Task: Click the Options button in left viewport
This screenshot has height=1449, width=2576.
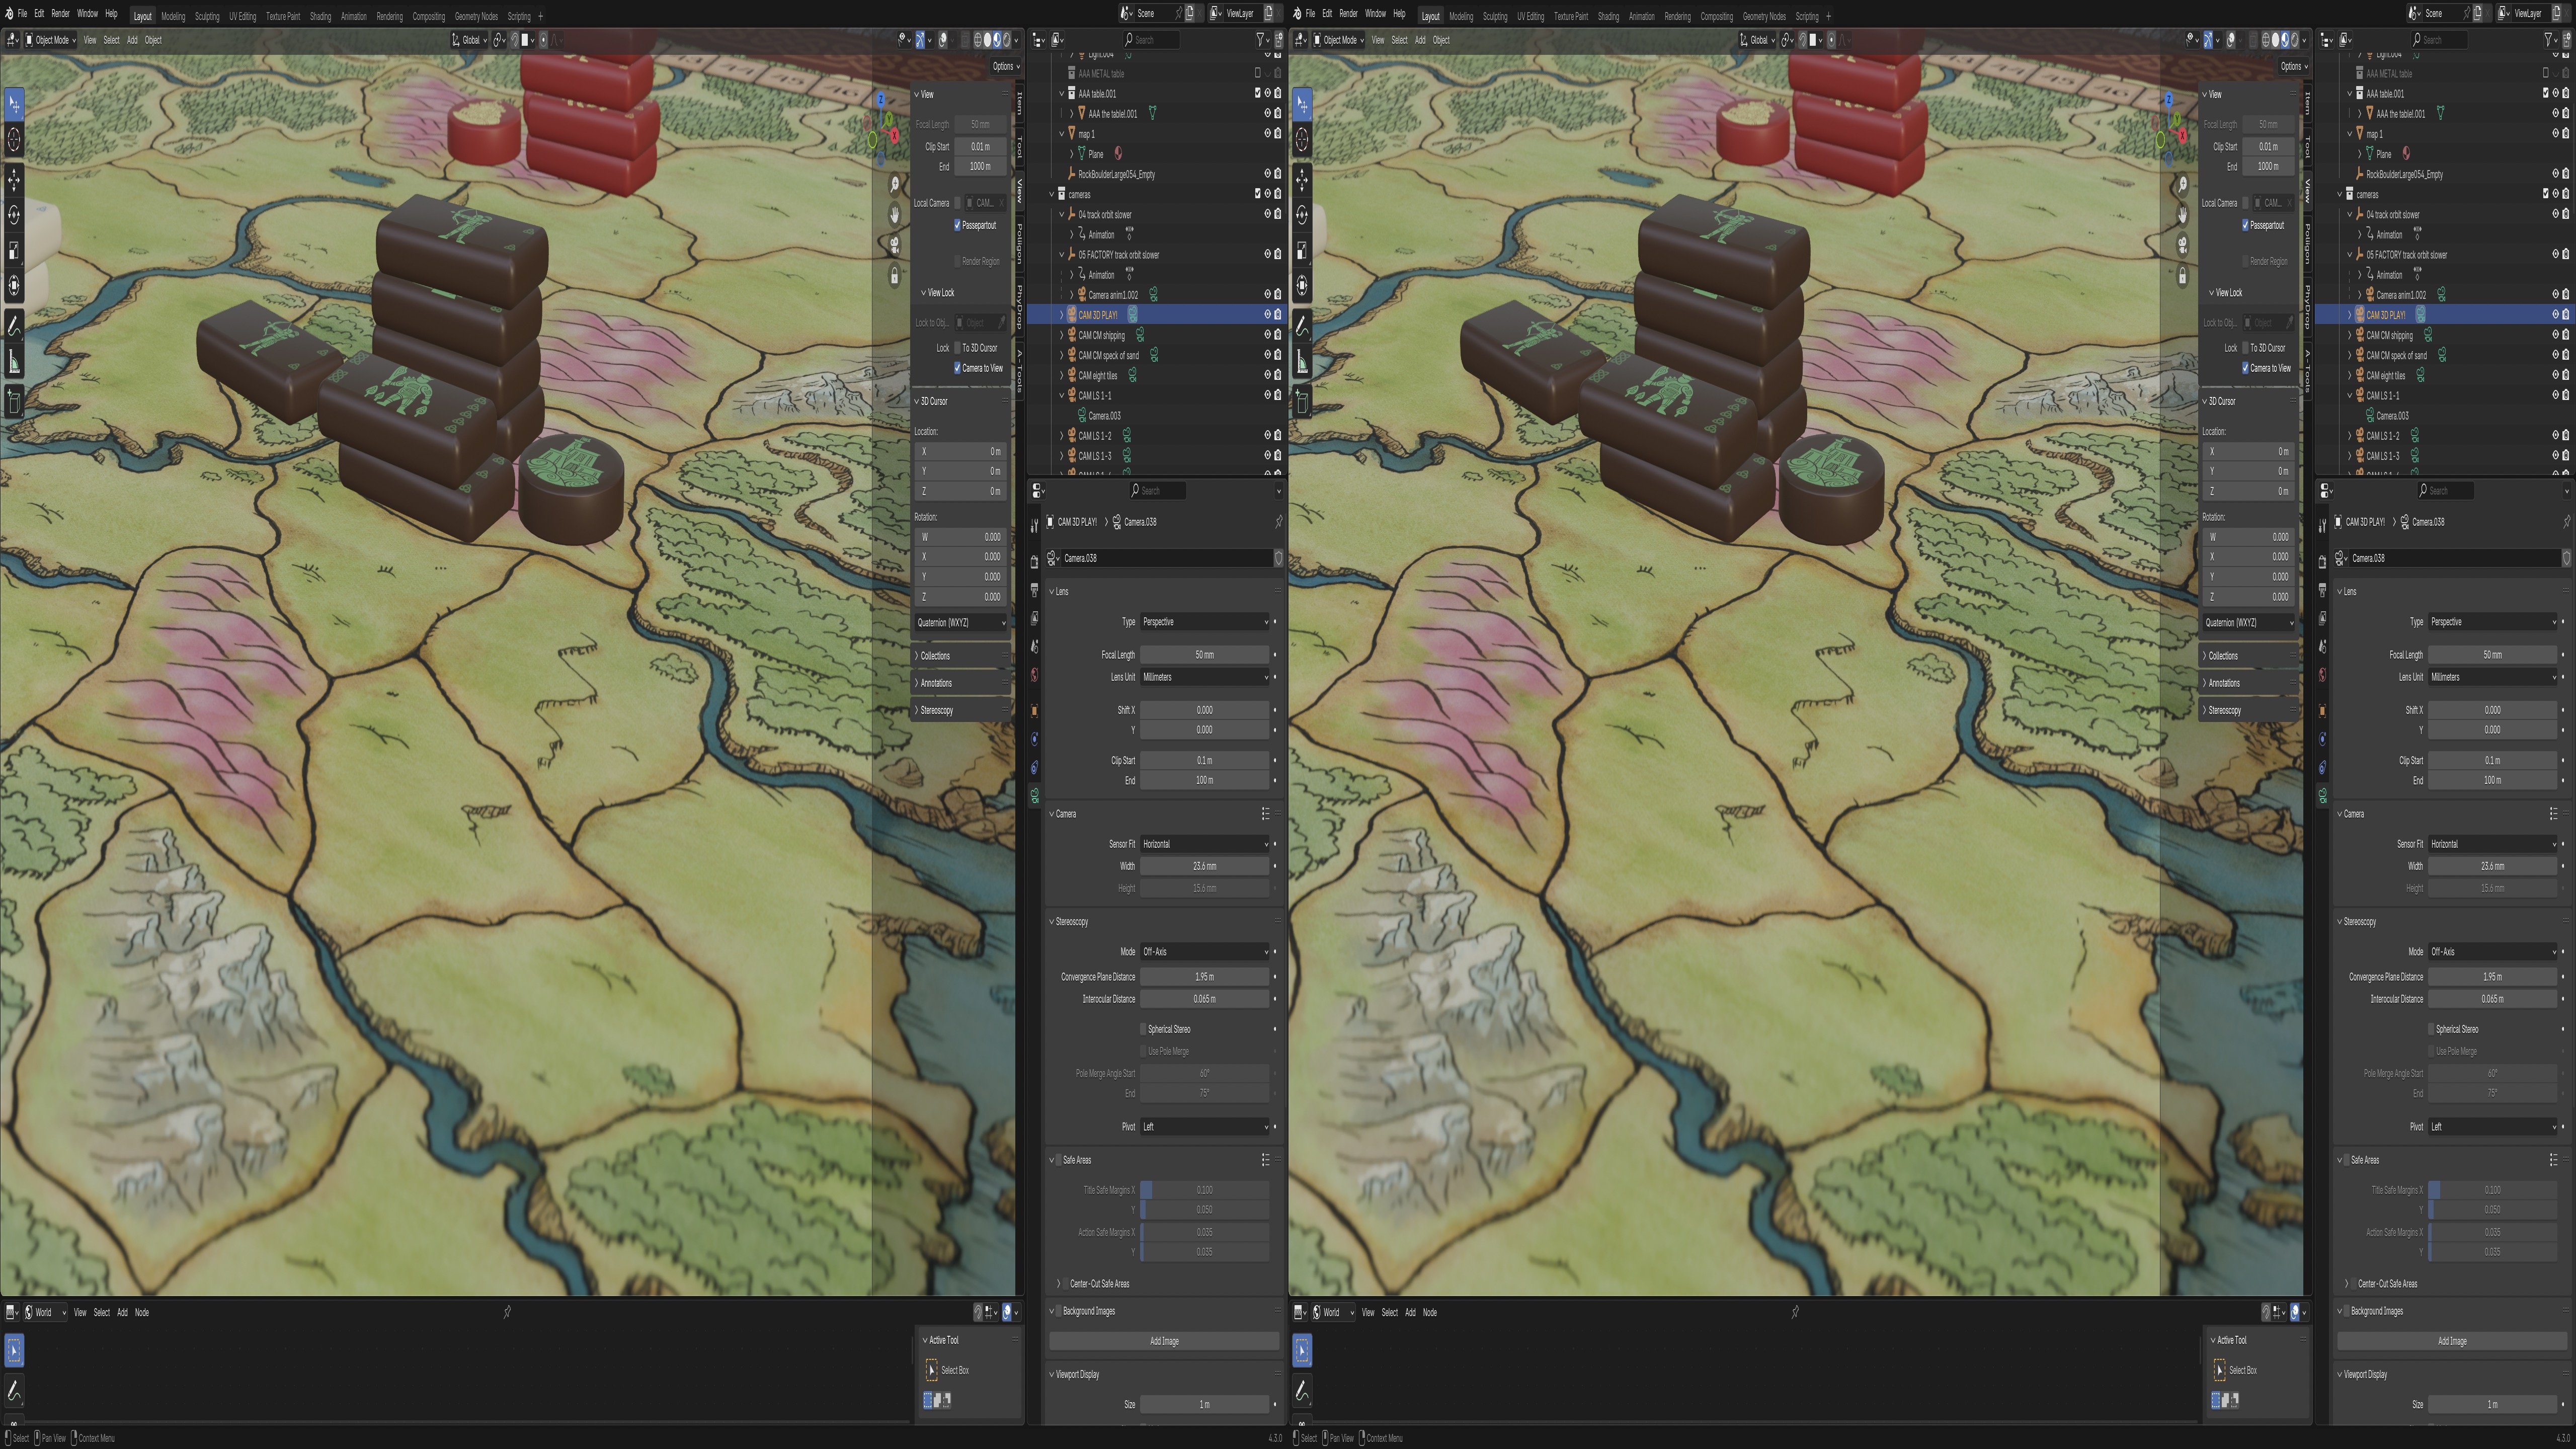Action: (x=1005, y=66)
